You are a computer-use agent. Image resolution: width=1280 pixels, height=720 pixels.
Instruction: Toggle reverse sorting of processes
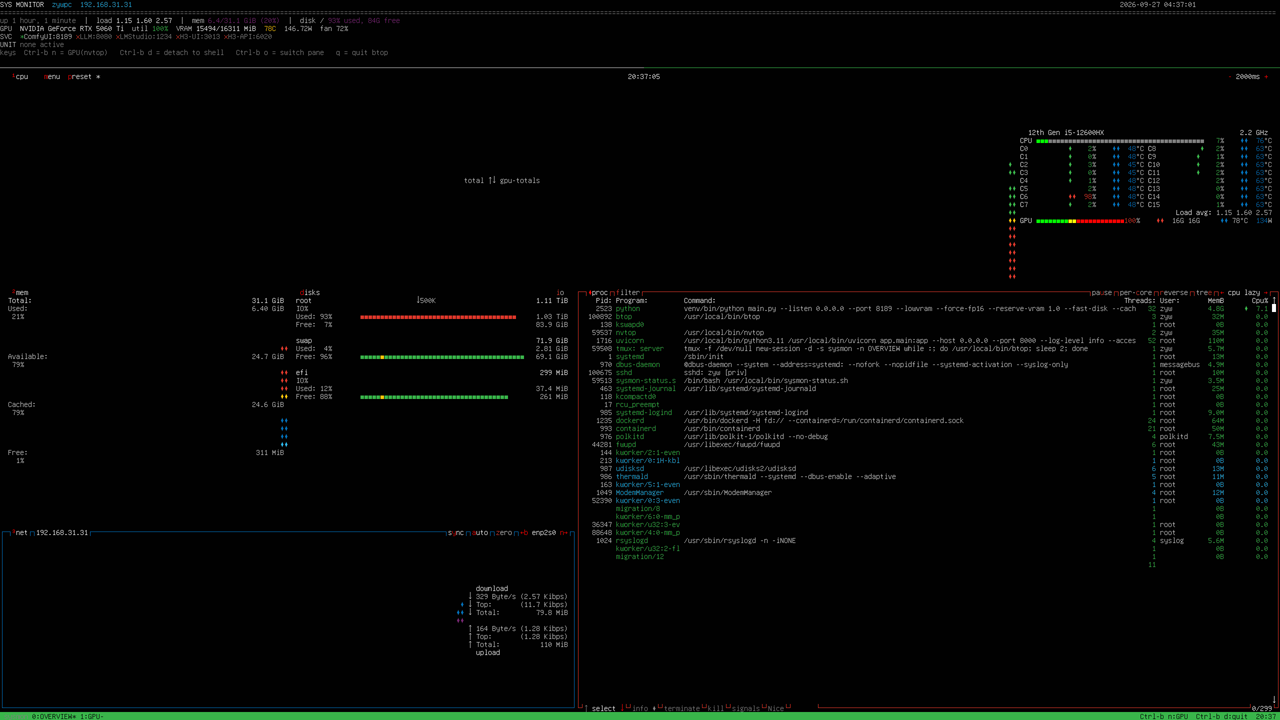coord(1172,293)
